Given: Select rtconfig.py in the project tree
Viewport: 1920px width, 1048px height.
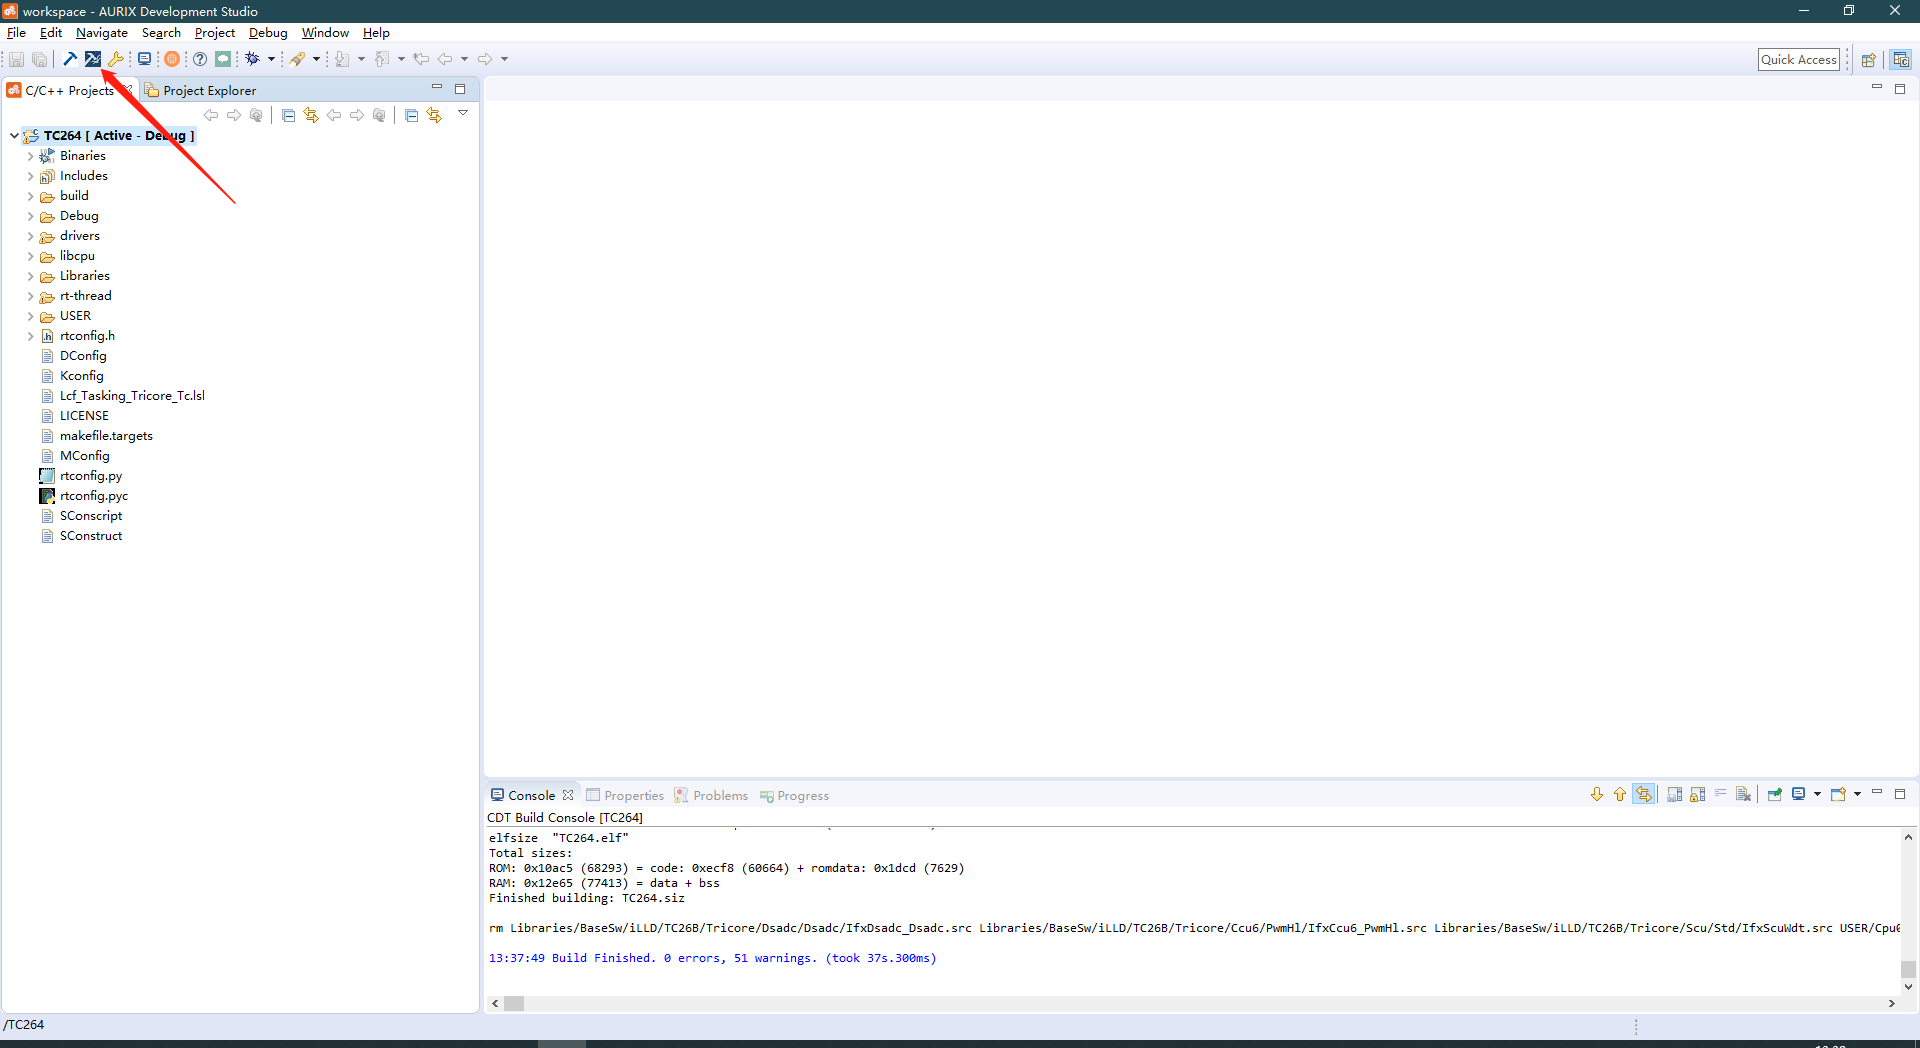Looking at the screenshot, I should click(x=91, y=476).
